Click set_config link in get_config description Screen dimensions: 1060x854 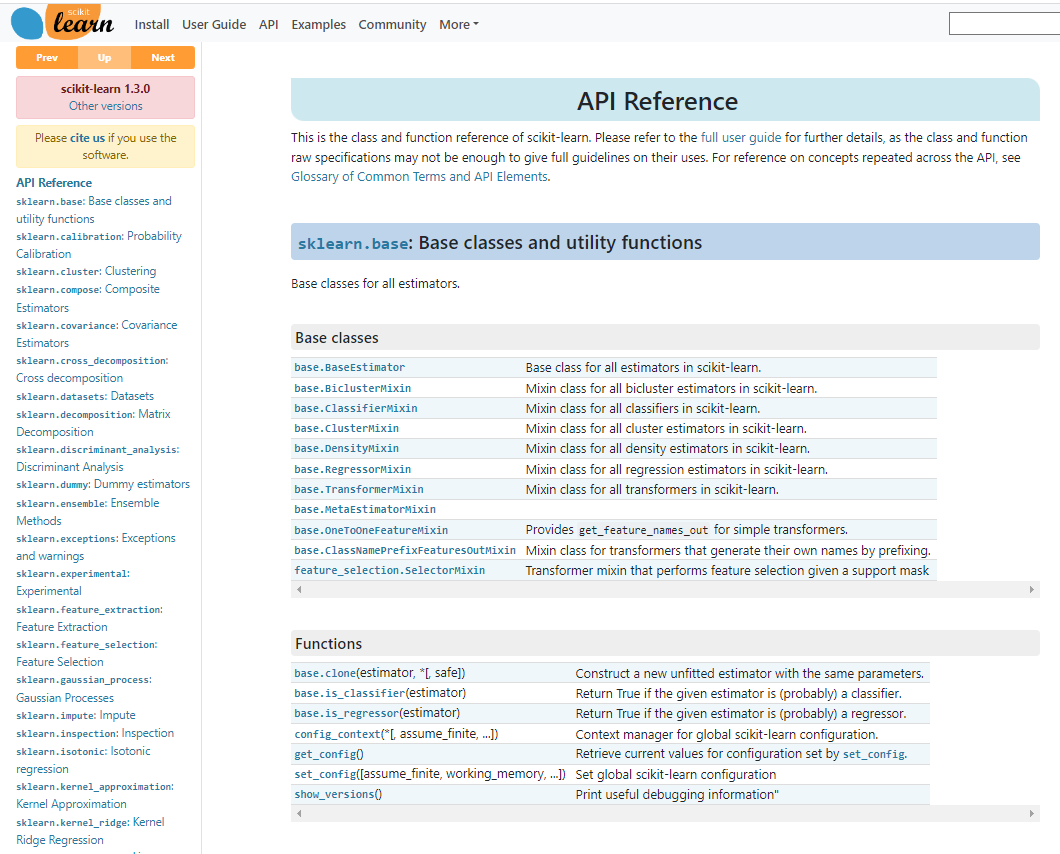873,754
